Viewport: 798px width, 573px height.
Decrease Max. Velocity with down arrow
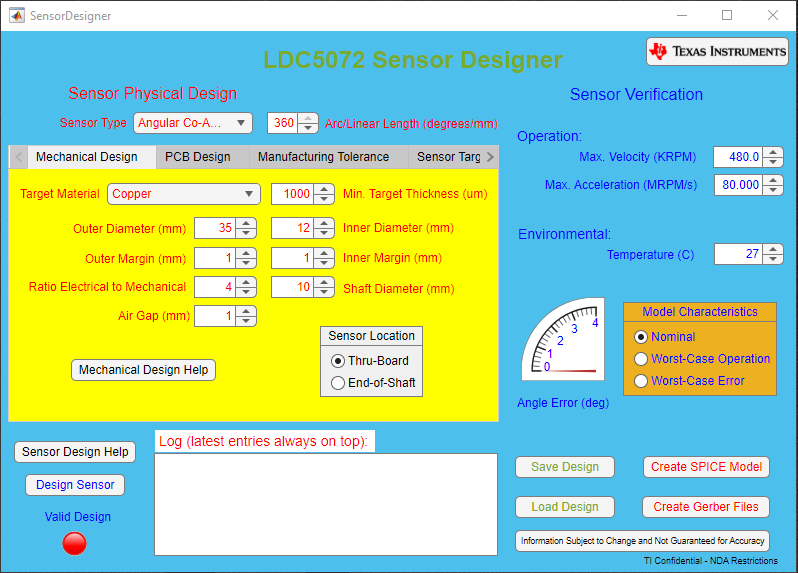pos(773,162)
